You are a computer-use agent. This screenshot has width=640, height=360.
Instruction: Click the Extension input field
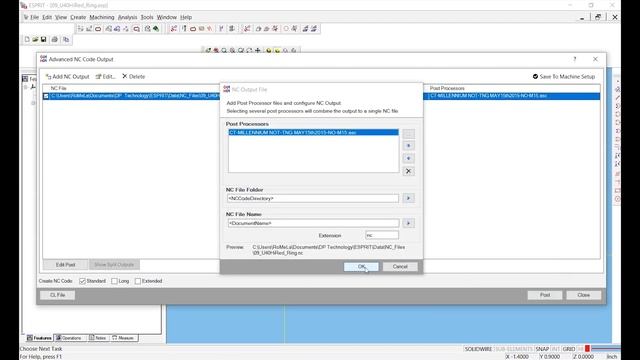pyautogui.click(x=382, y=236)
